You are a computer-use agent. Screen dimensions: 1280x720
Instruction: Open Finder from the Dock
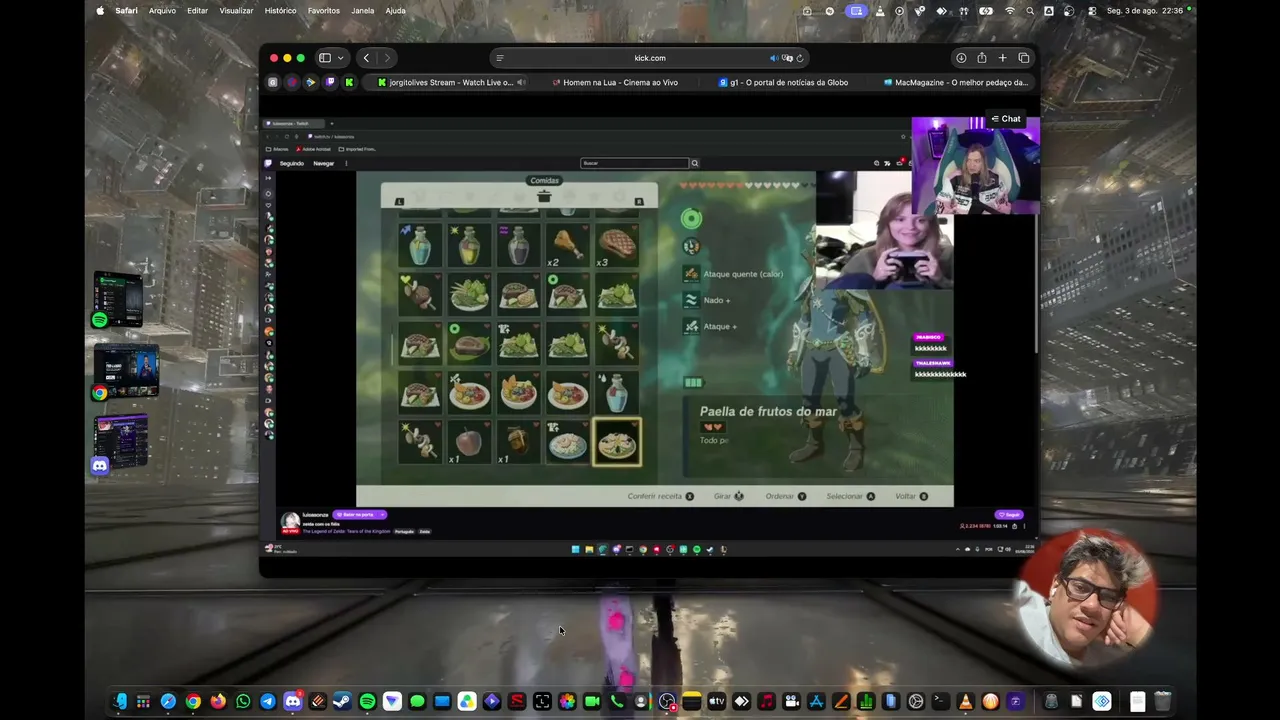click(x=119, y=701)
